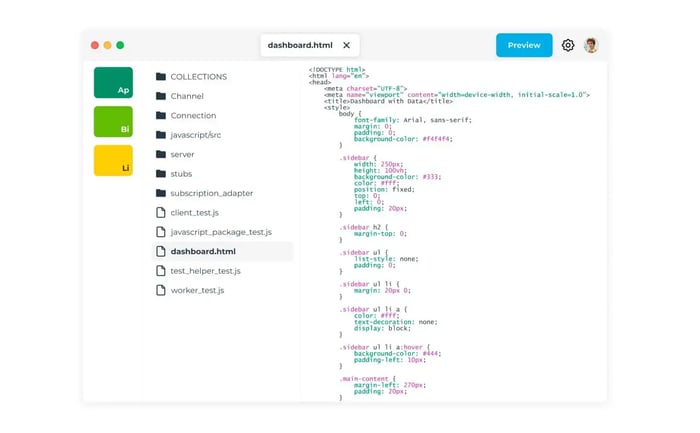Screen dimensions: 700x433
Task: Click the background-color #f4f4f4 line
Action: 403,139
